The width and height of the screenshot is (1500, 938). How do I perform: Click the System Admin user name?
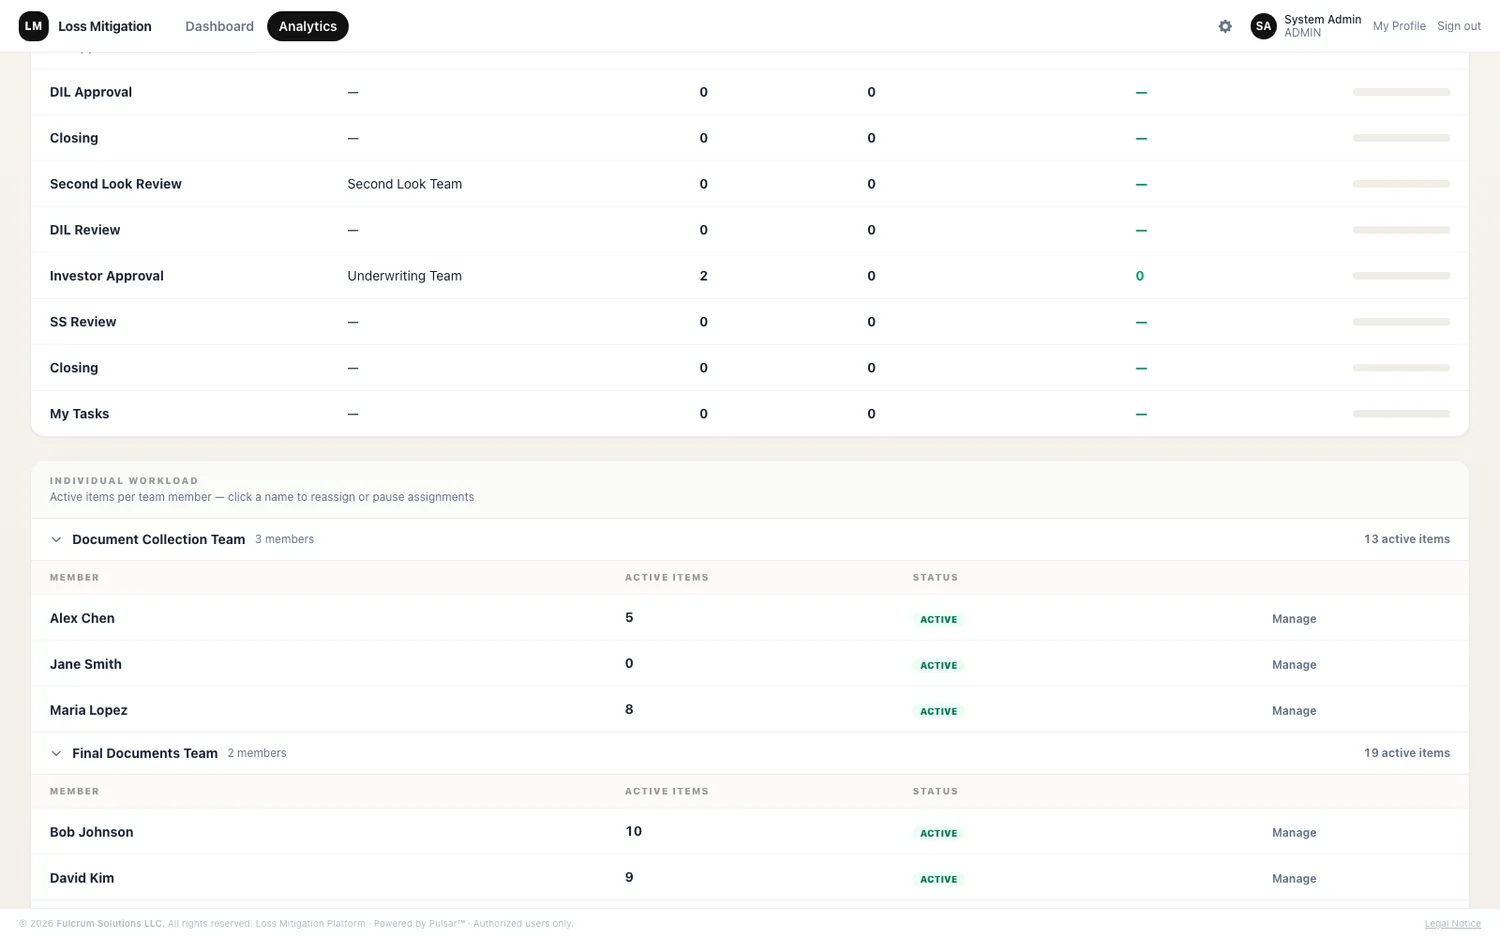coord(1323,19)
